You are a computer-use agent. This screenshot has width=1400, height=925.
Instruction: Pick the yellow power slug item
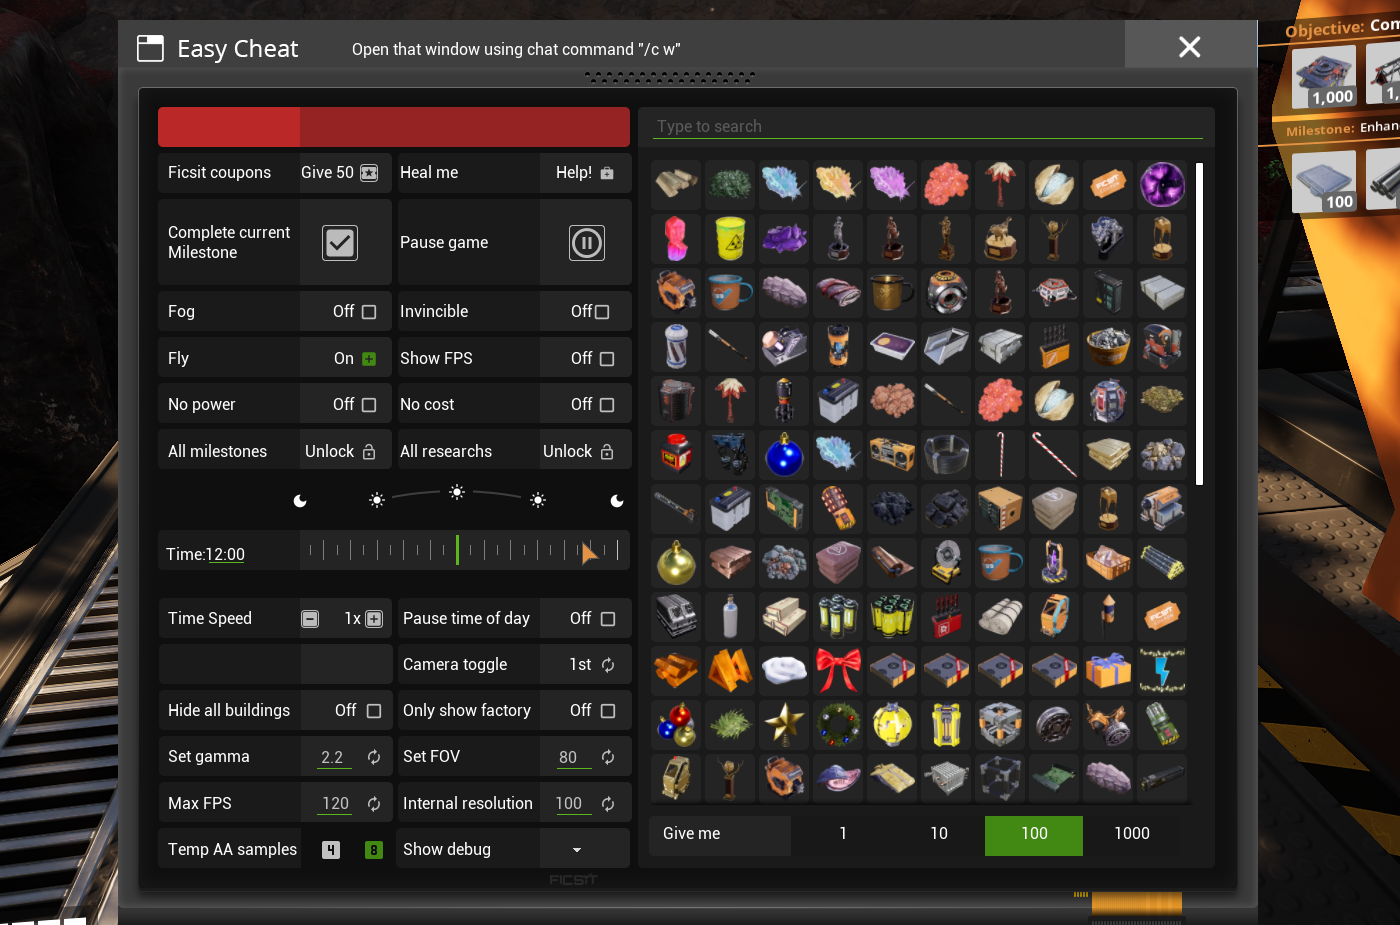[x=839, y=184]
